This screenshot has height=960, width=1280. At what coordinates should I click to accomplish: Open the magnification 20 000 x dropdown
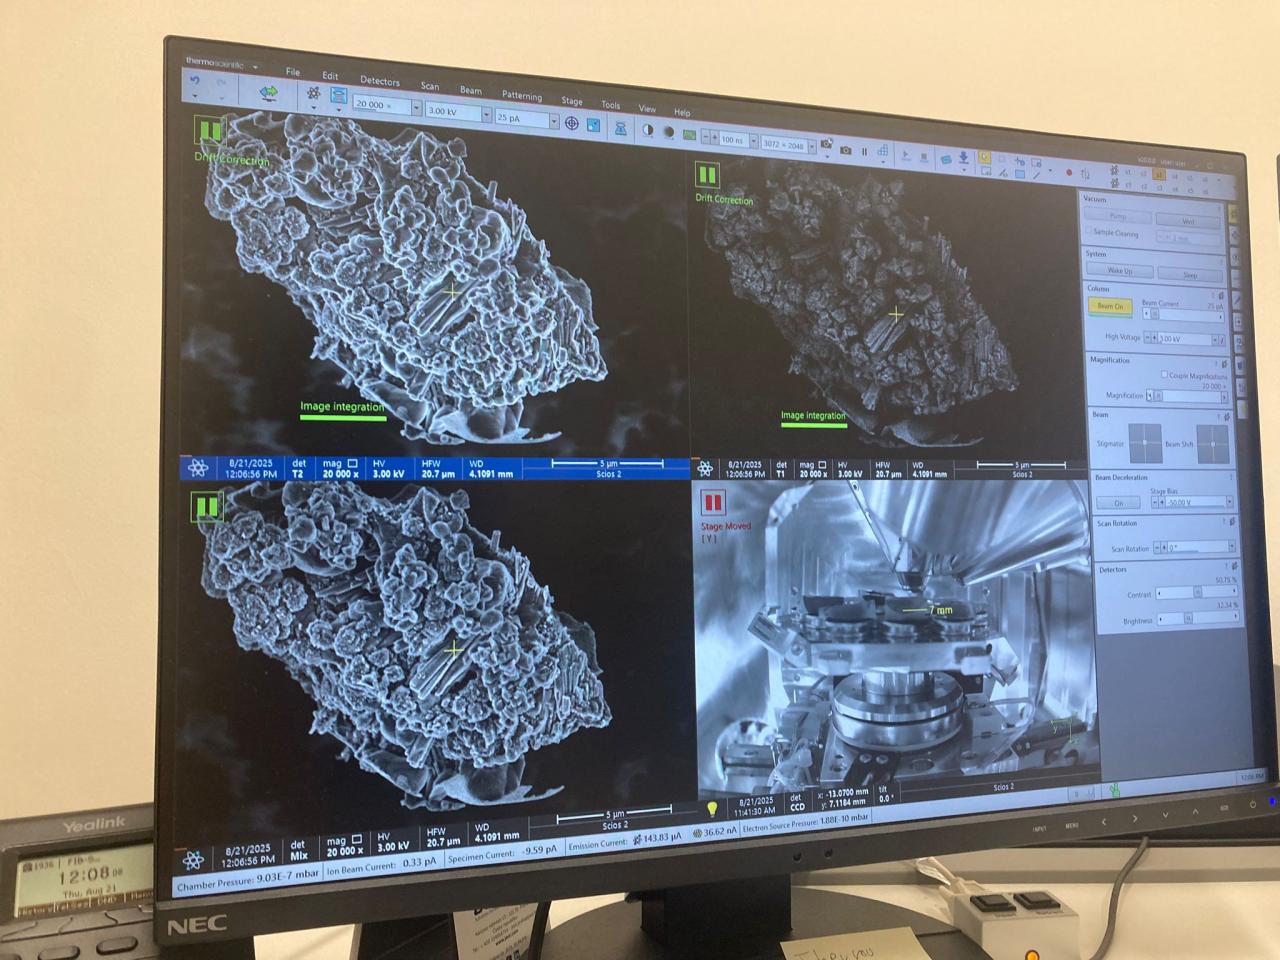[415, 107]
